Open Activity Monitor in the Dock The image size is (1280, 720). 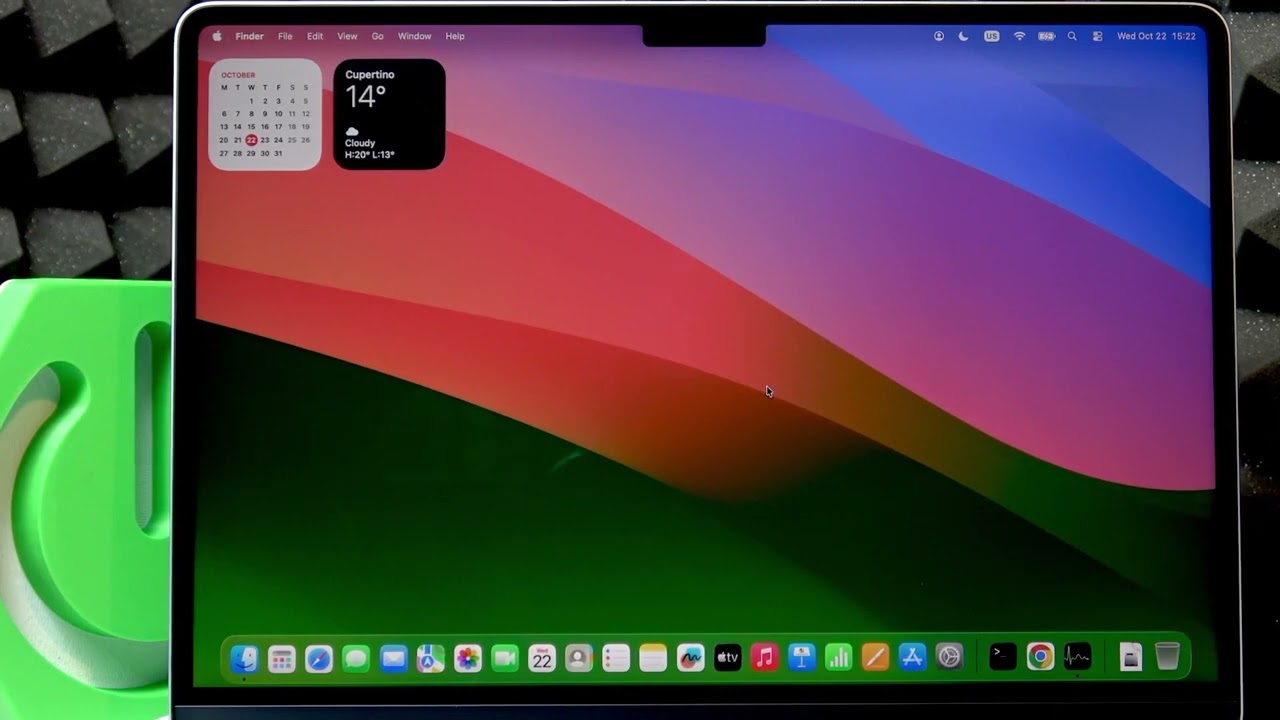(x=1077, y=657)
